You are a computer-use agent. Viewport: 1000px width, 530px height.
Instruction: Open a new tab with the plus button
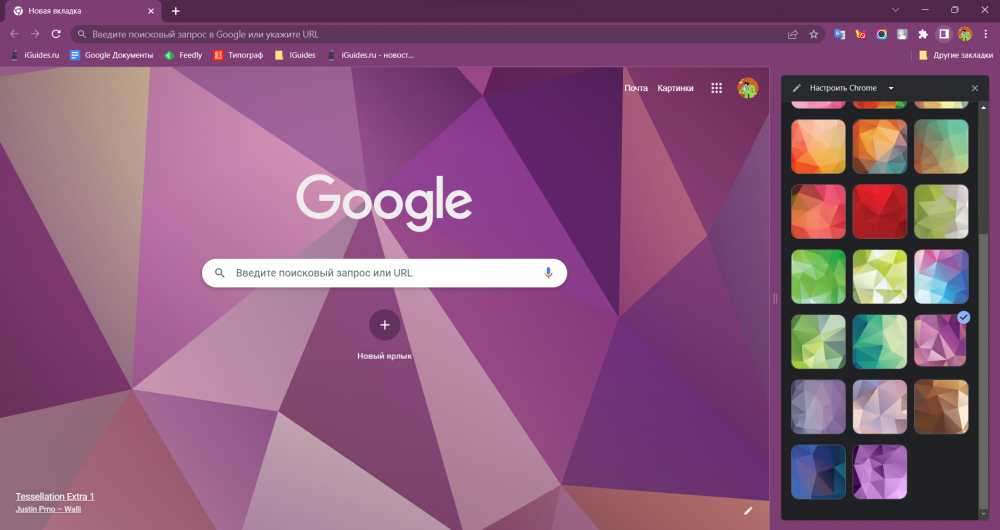175,11
